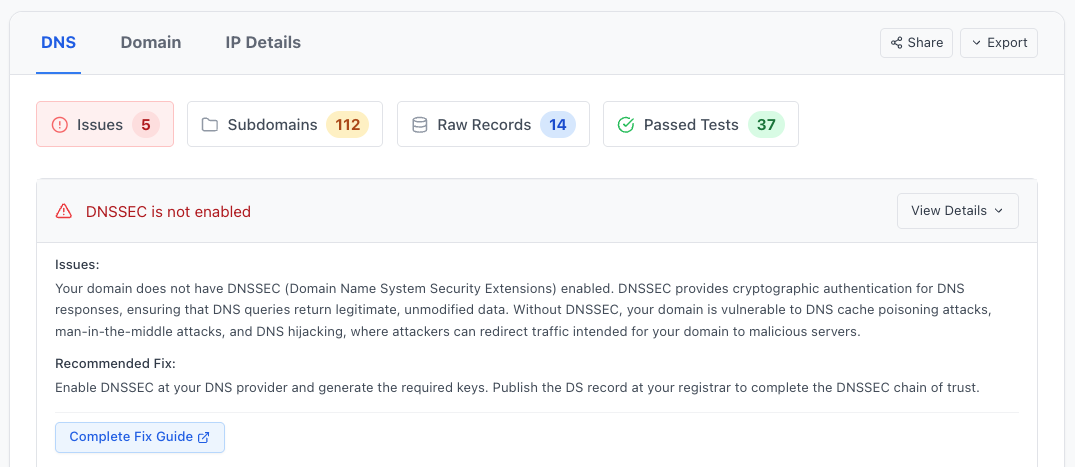Select the Passed Tests filter card
This screenshot has width=1075, height=467.
click(701, 124)
